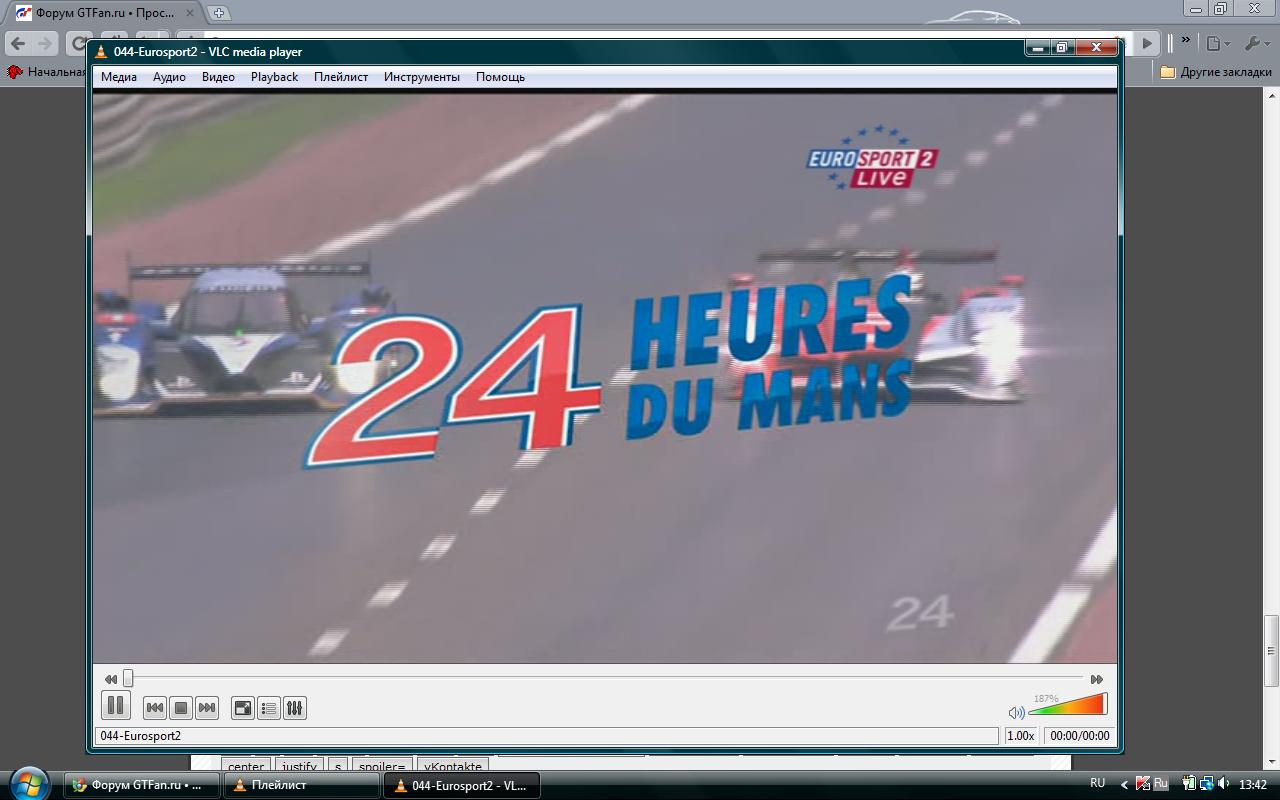
Task: Open the Инструменты menu
Action: [422, 77]
